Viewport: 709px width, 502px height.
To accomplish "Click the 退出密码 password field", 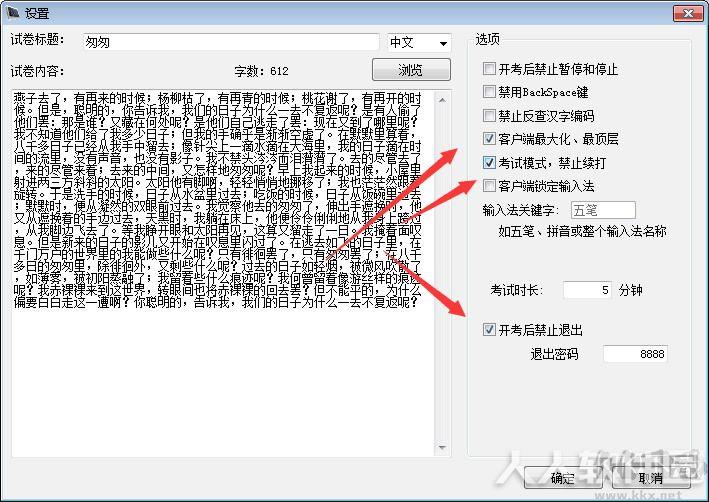I will coord(635,354).
